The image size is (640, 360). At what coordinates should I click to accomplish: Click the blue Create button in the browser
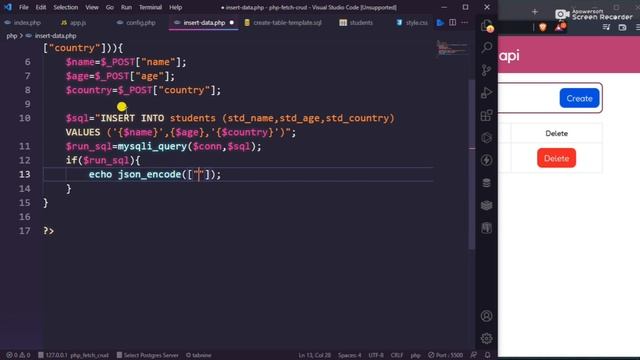[579, 98]
